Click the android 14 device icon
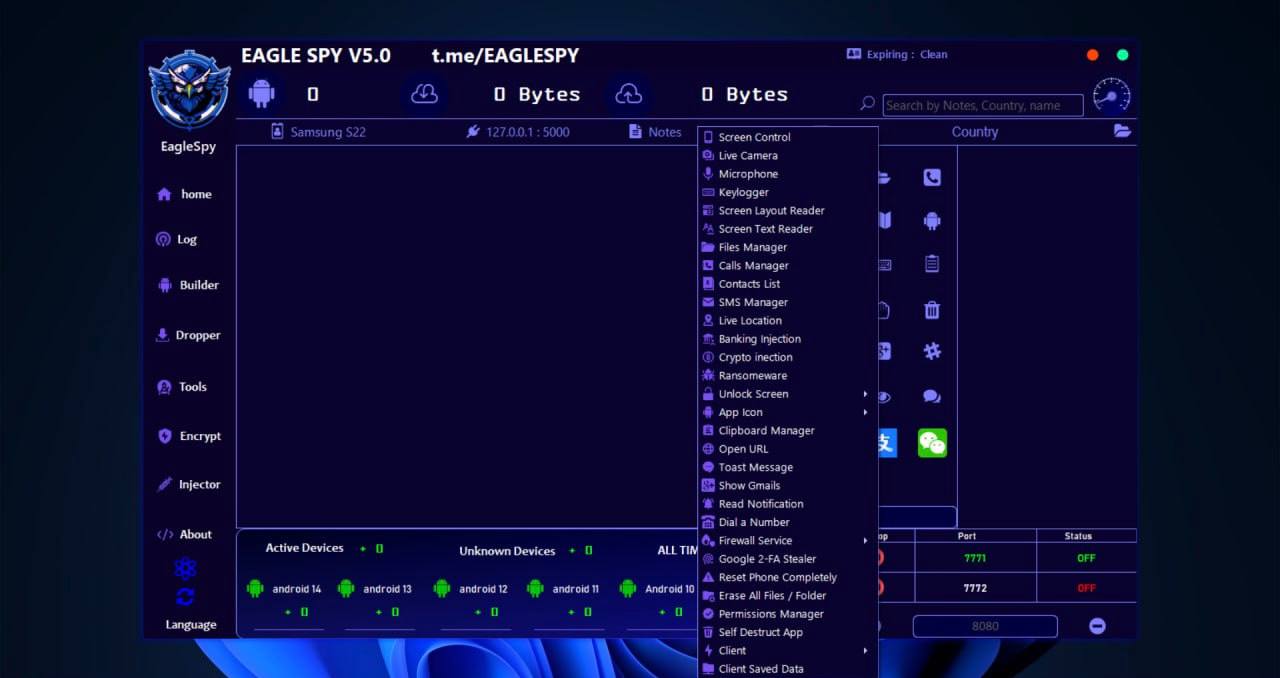The width and height of the screenshot is (1280, 678). coord(255,588)
